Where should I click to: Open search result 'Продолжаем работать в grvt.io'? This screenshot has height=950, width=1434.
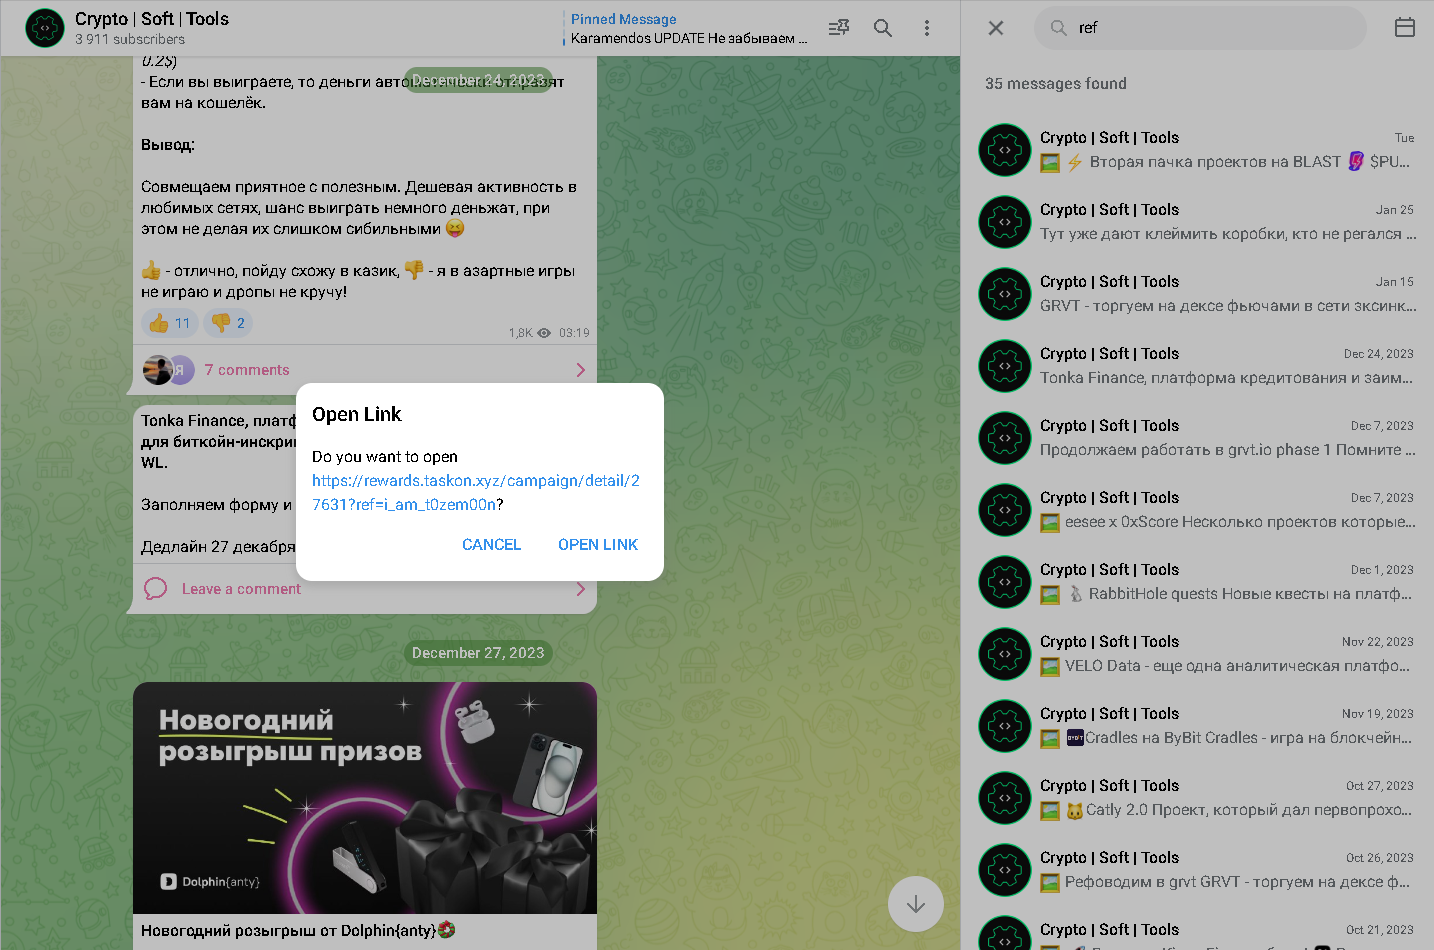[x=1197, y=438]
